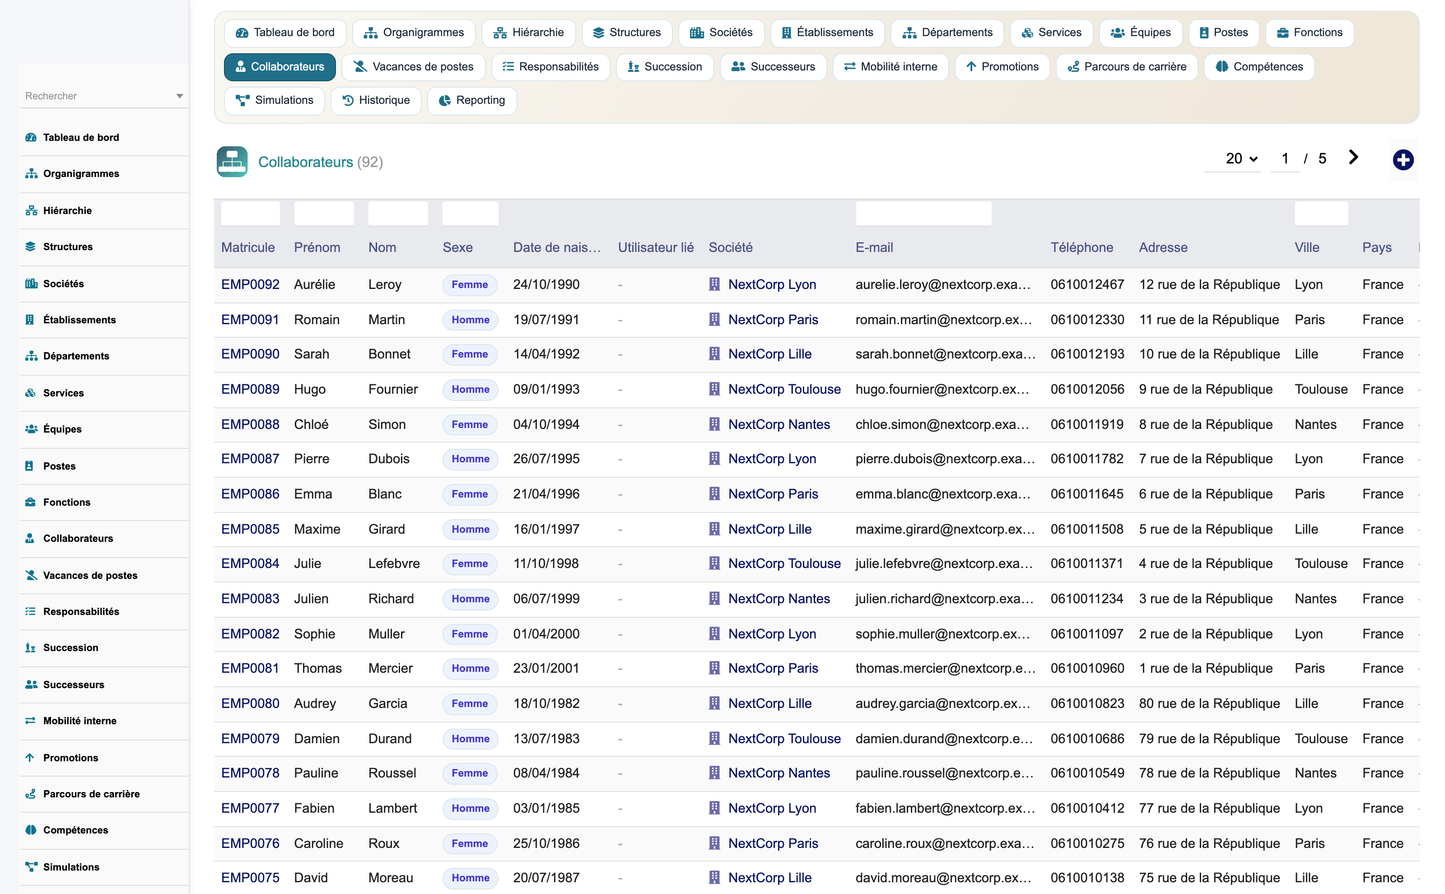The width and height of the screenshot is (1445, 894).
Task: Click the Départements sidebar icon
Action: tap(31, 356)
